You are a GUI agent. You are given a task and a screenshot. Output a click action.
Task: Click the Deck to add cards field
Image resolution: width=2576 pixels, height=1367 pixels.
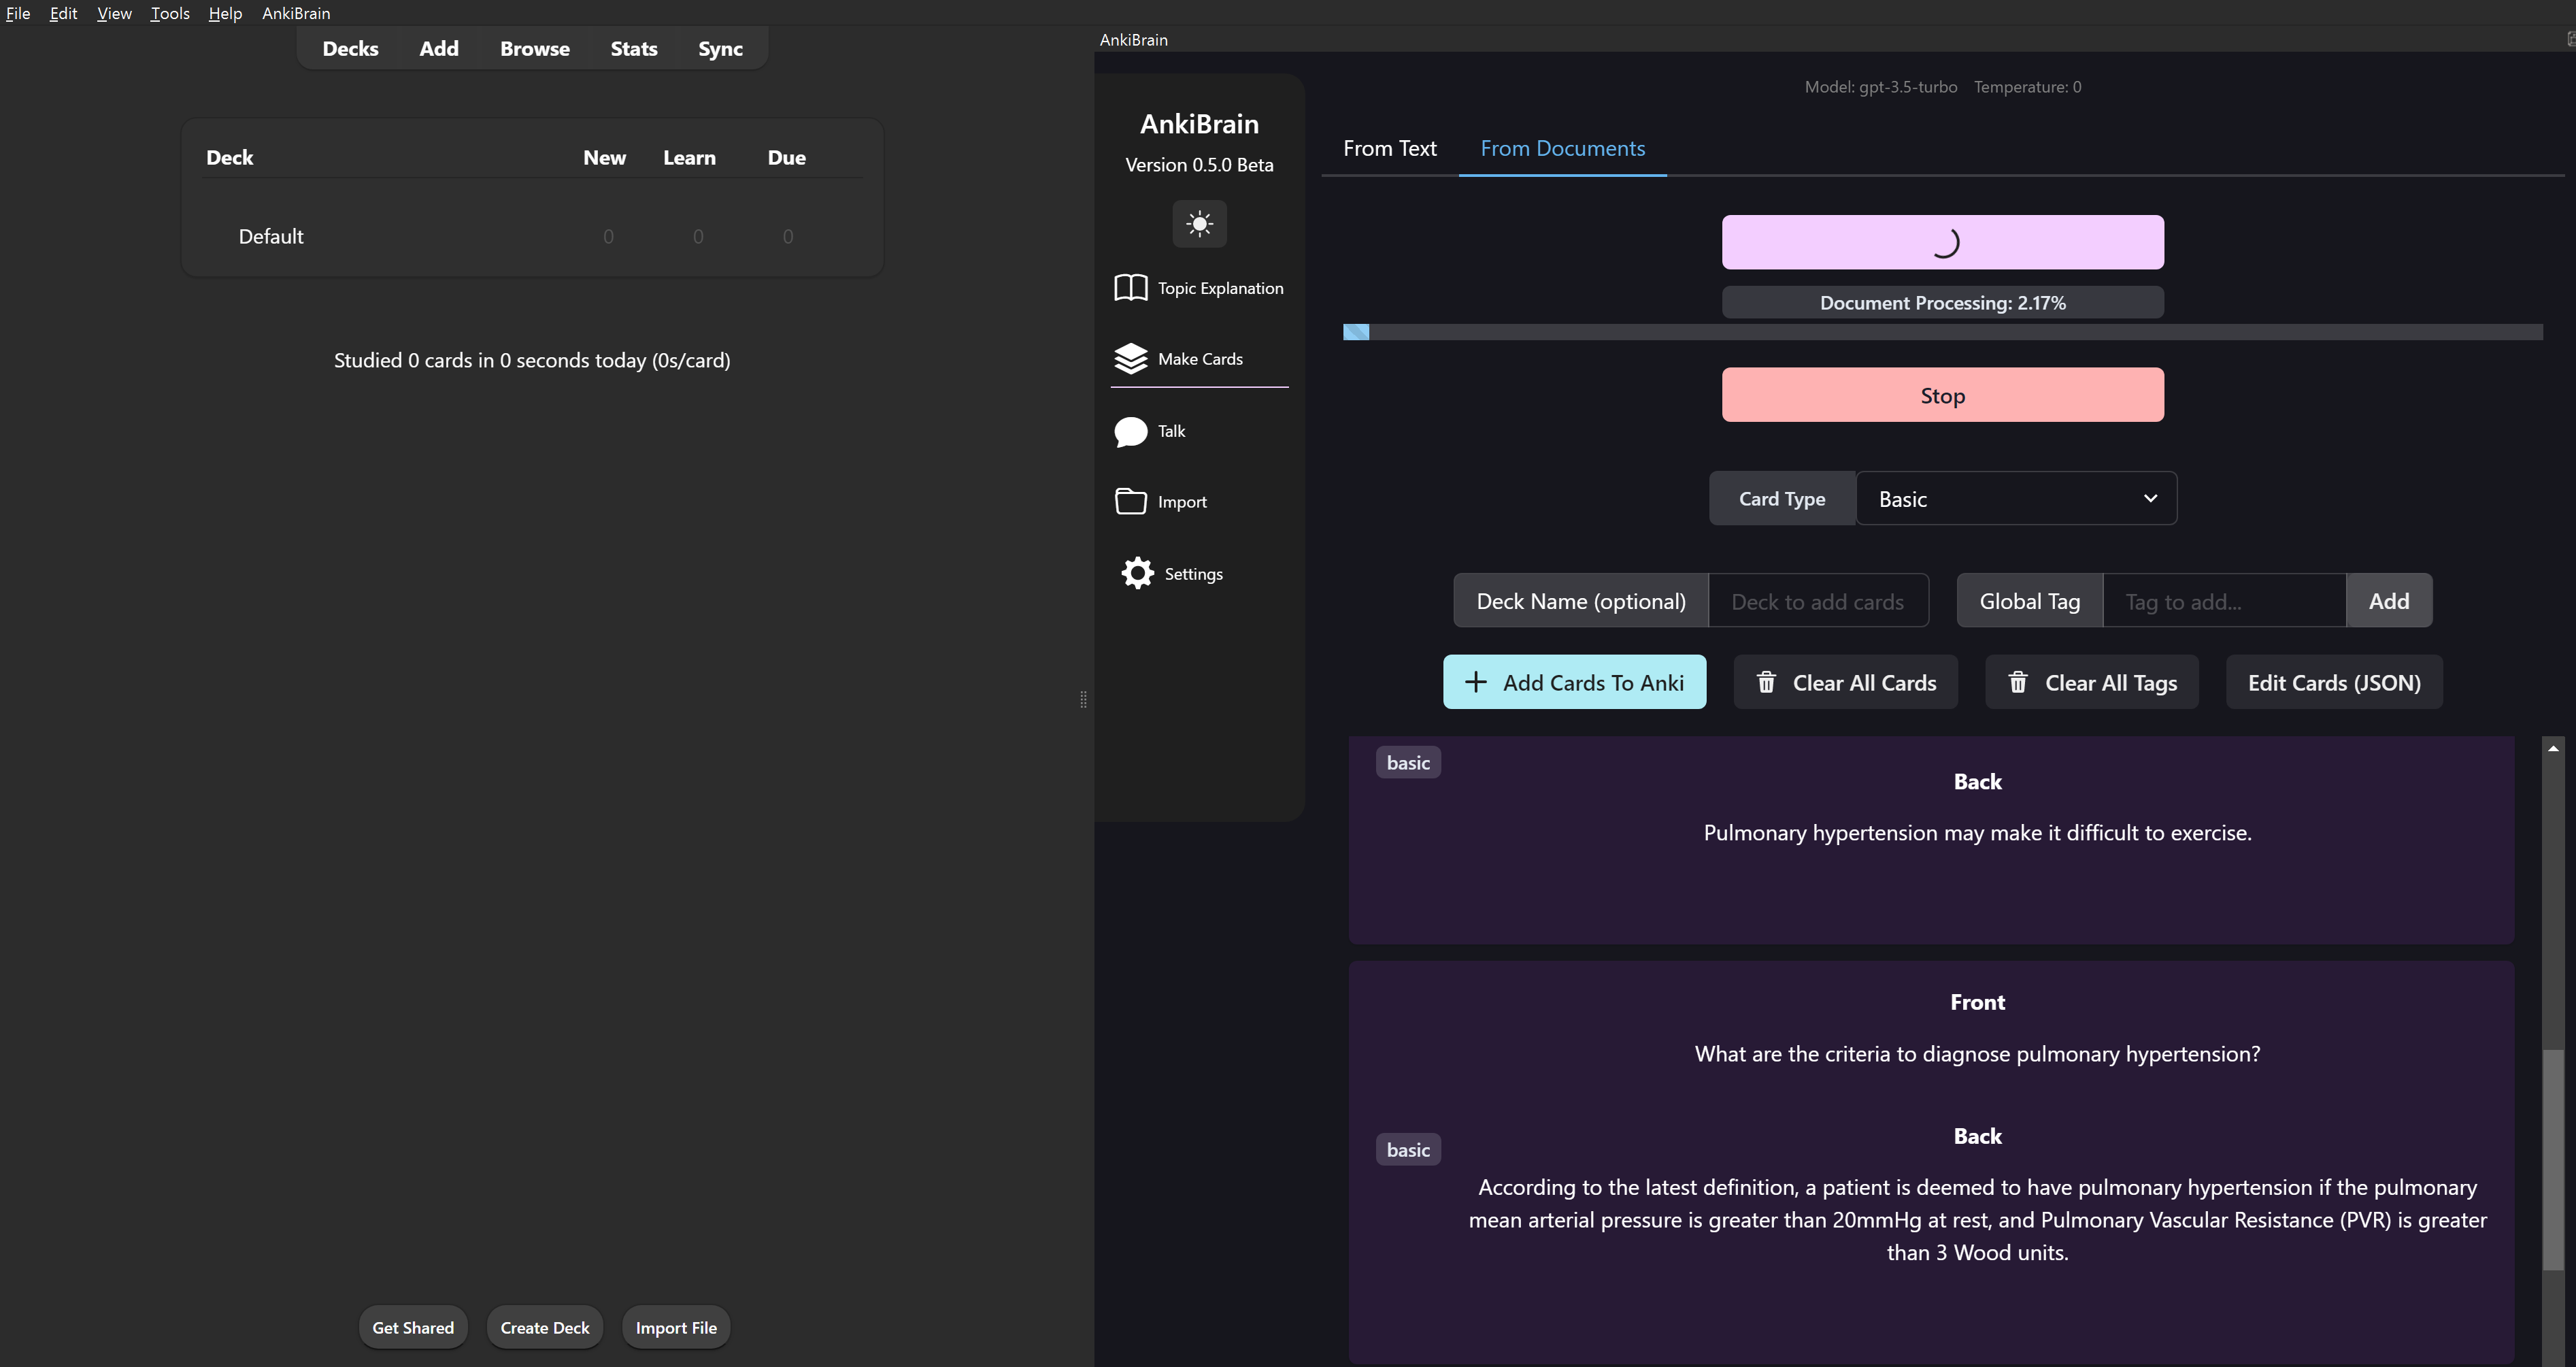1817,601
